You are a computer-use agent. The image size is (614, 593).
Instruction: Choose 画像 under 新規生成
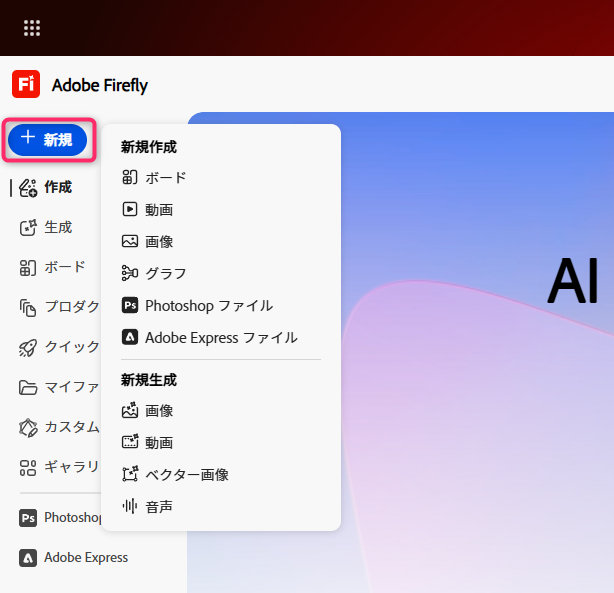159,411
